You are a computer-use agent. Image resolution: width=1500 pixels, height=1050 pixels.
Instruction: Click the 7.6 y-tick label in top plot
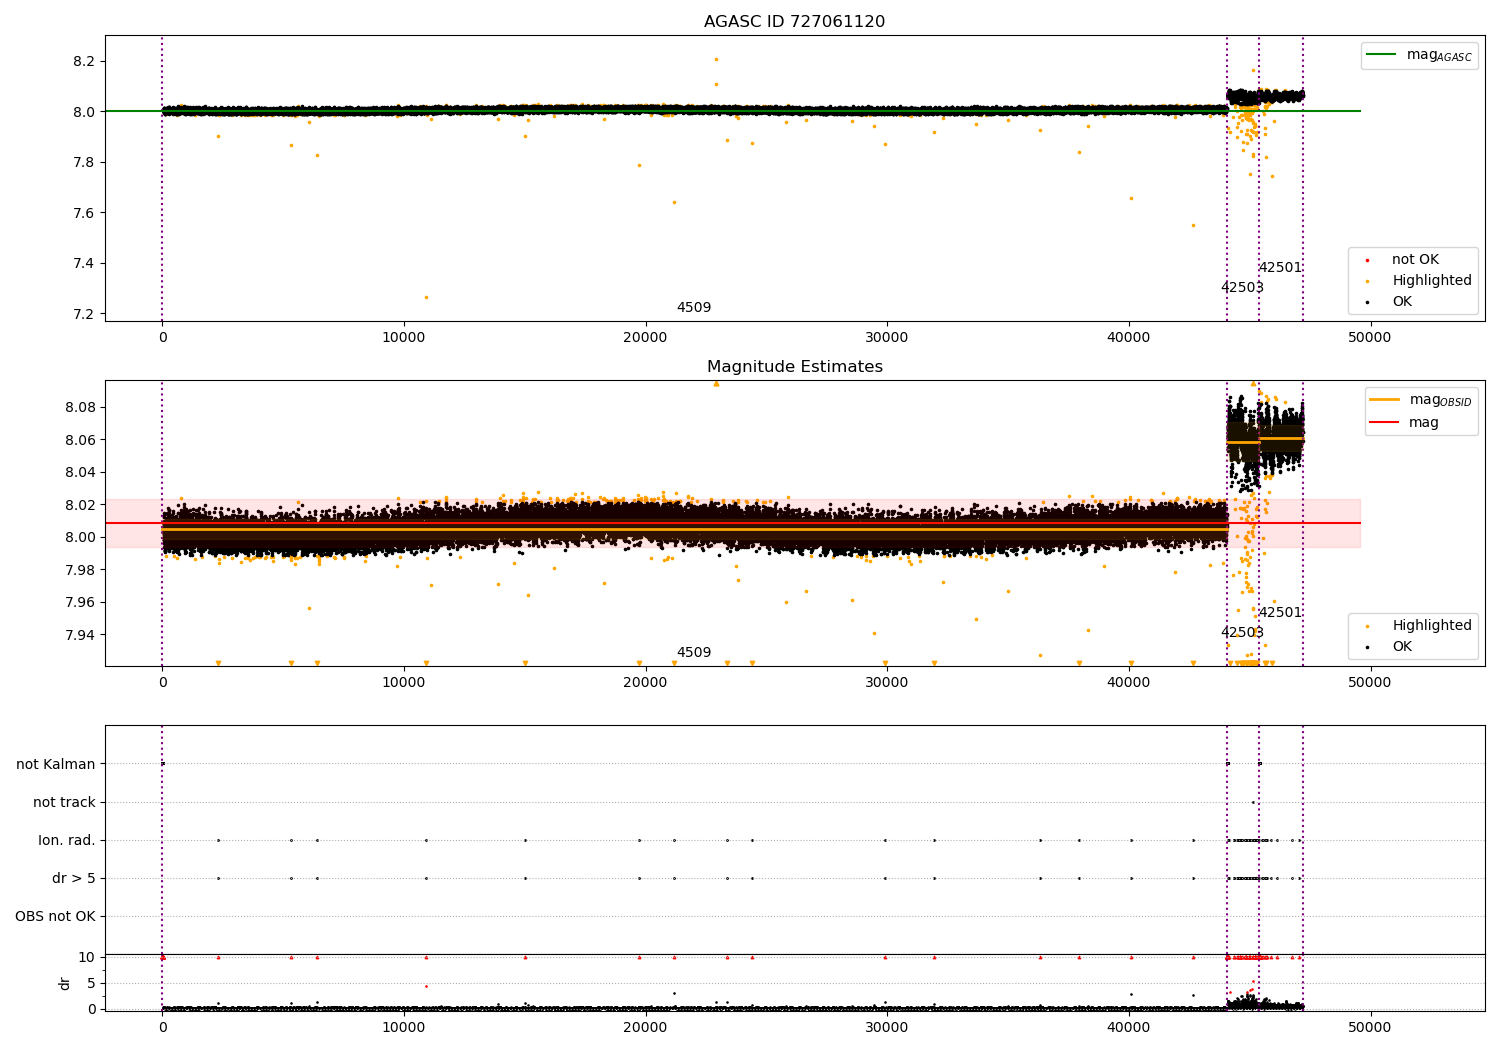(84, 214)
